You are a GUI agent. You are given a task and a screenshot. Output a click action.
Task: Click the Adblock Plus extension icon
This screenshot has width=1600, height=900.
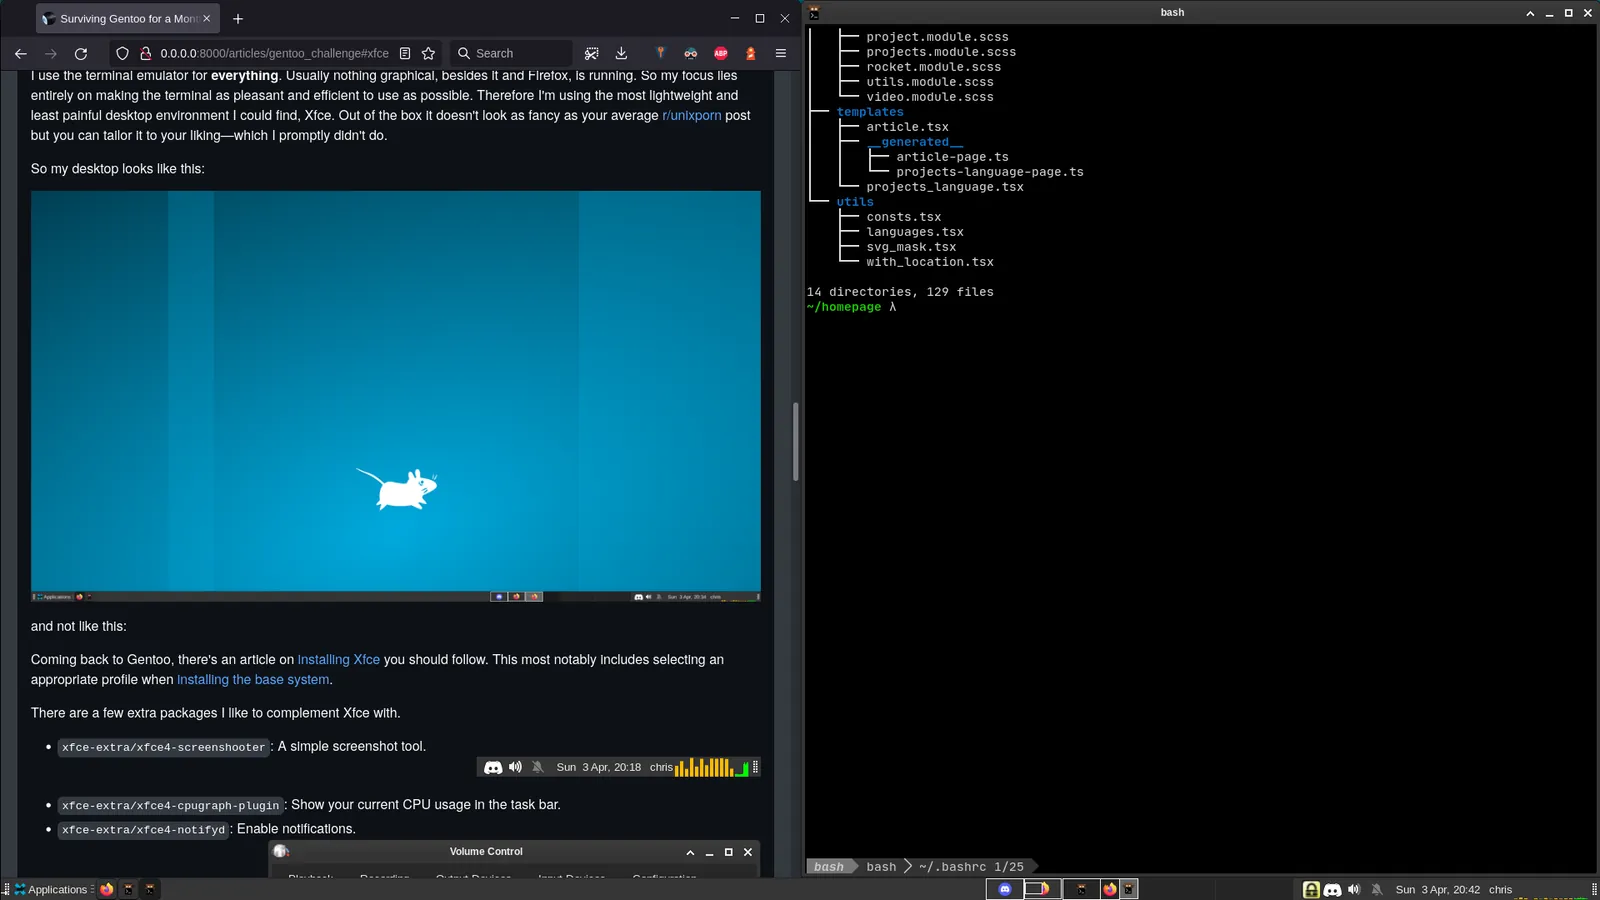click(x=720, y=54)
